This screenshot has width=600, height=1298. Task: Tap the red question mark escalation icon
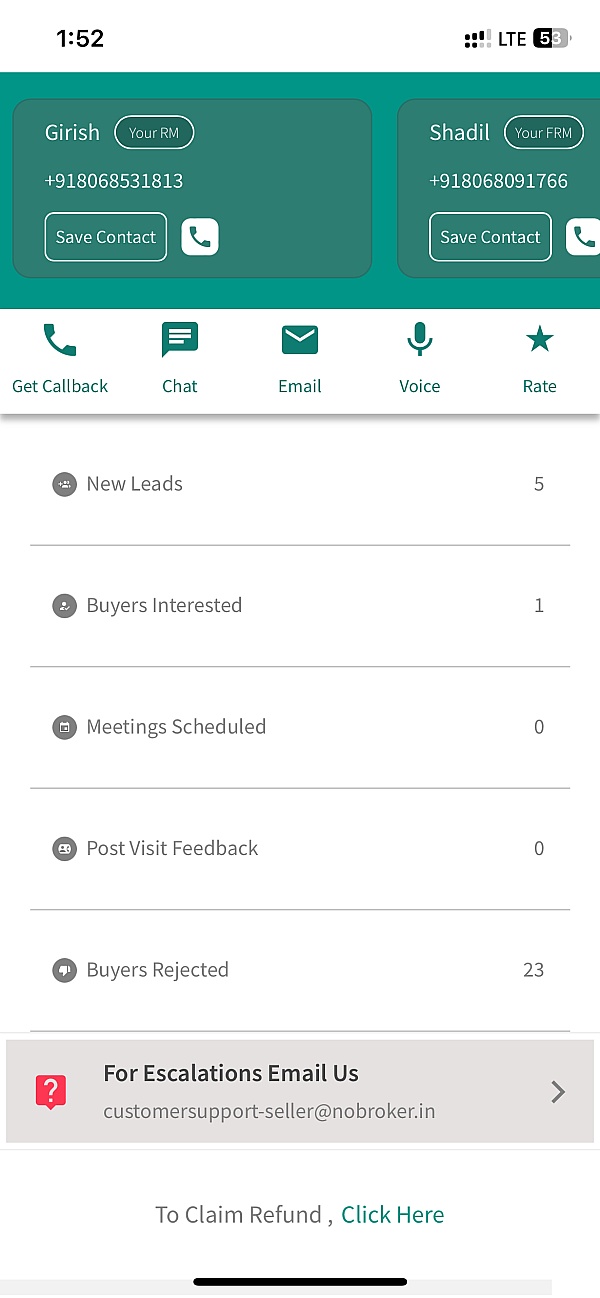pos(51,1091)
